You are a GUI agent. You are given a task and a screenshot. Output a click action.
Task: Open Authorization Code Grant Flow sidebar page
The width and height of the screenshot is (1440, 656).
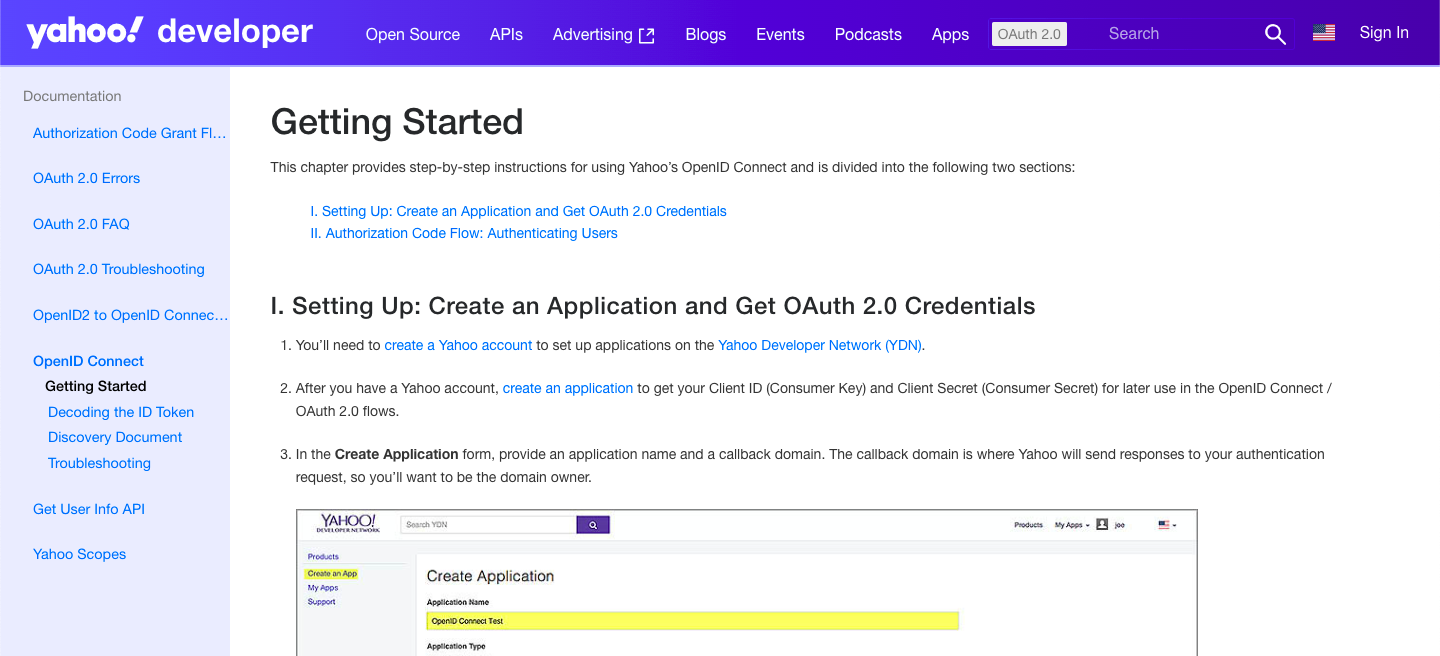(x=130, y=133)
